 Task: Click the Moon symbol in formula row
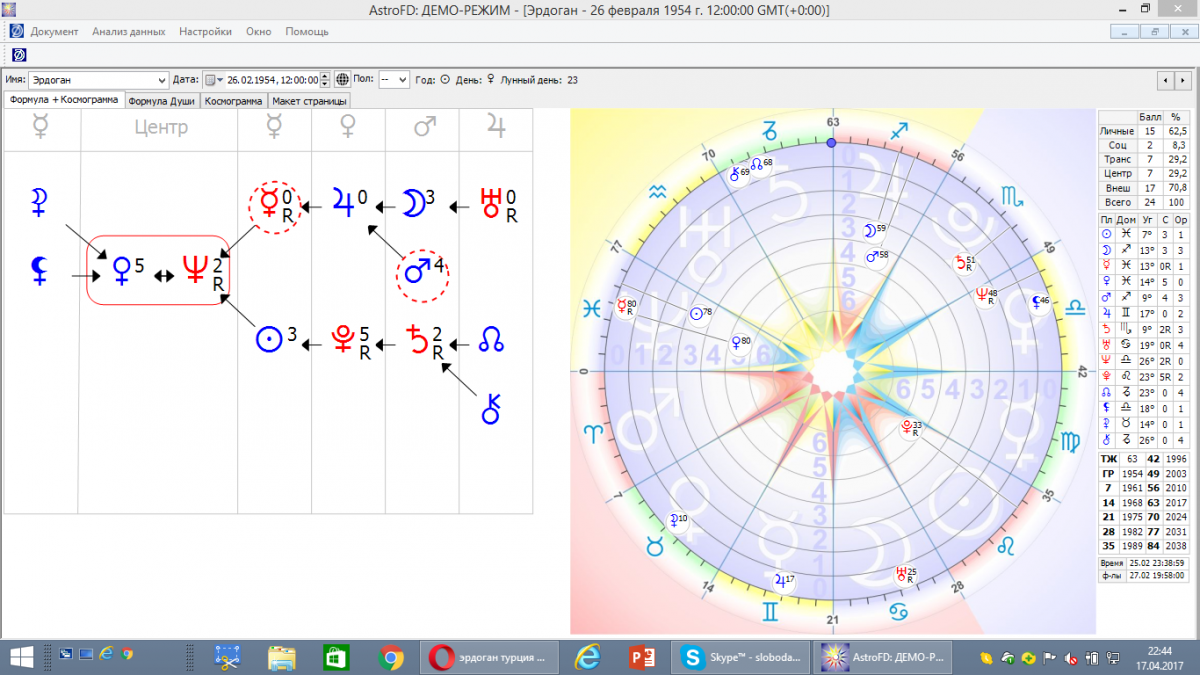pyautogui.click(x=412, y=203)
